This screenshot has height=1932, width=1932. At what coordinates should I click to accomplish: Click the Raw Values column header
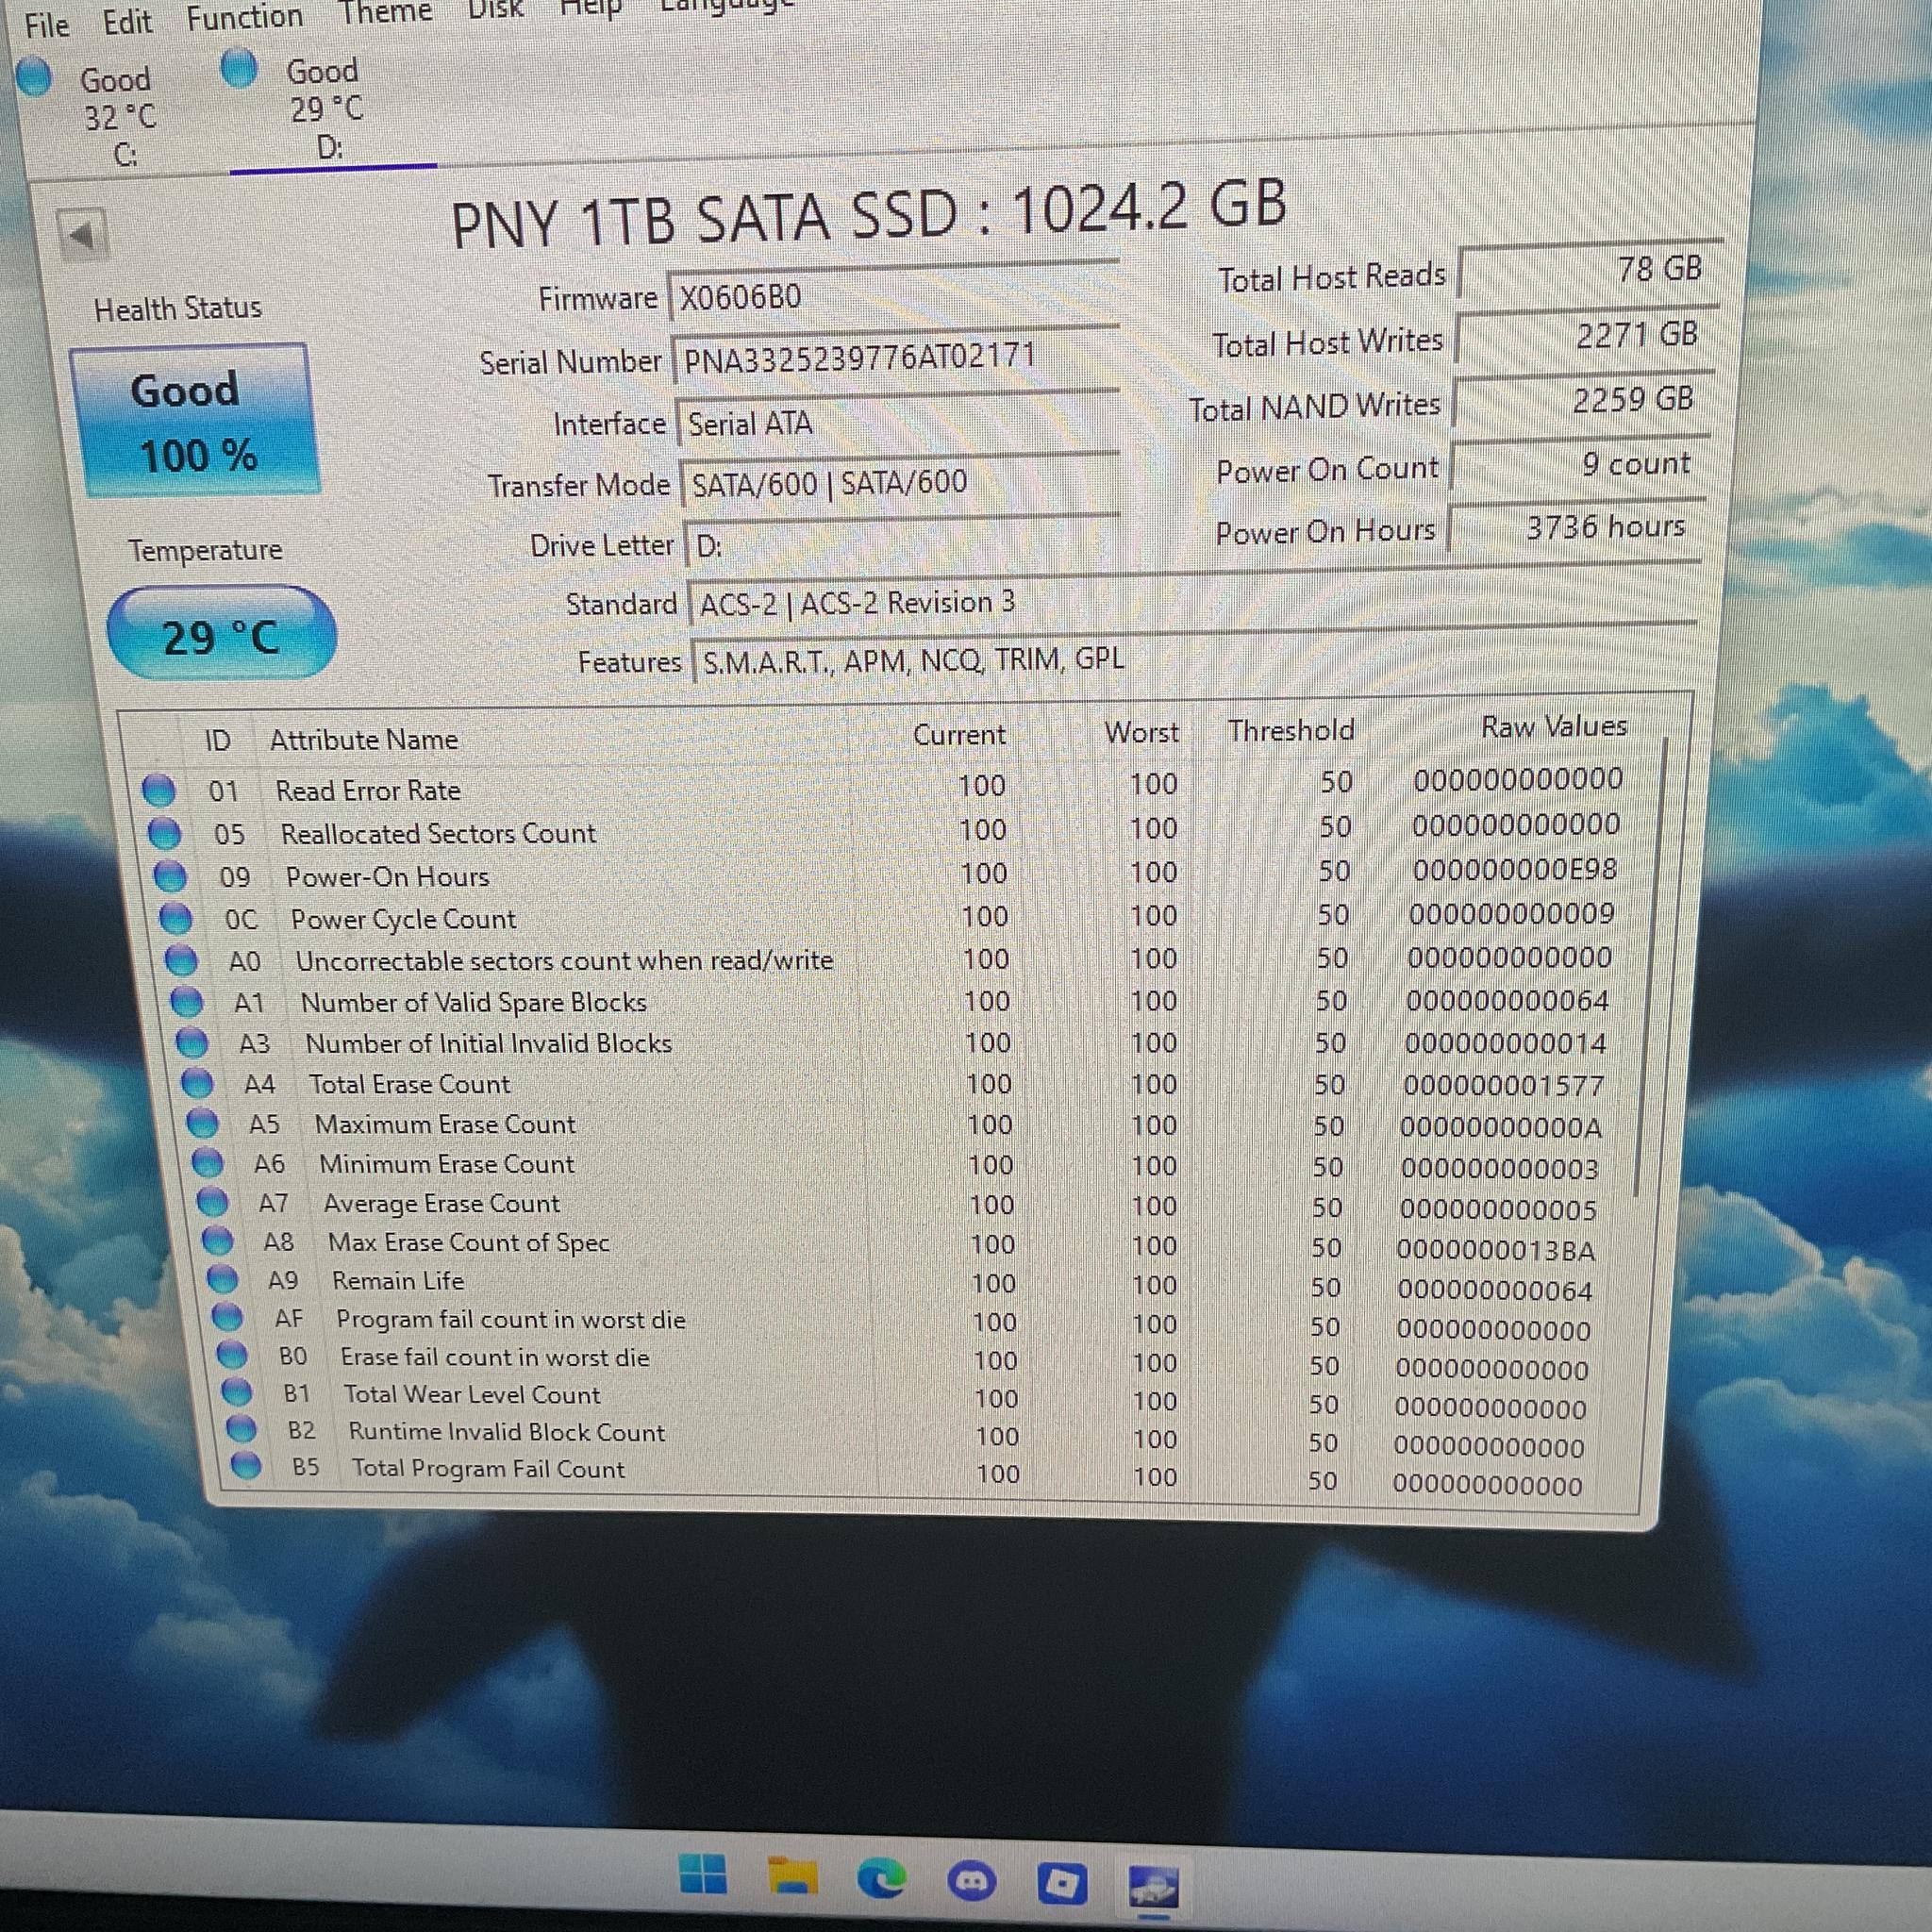[1554, 727]
